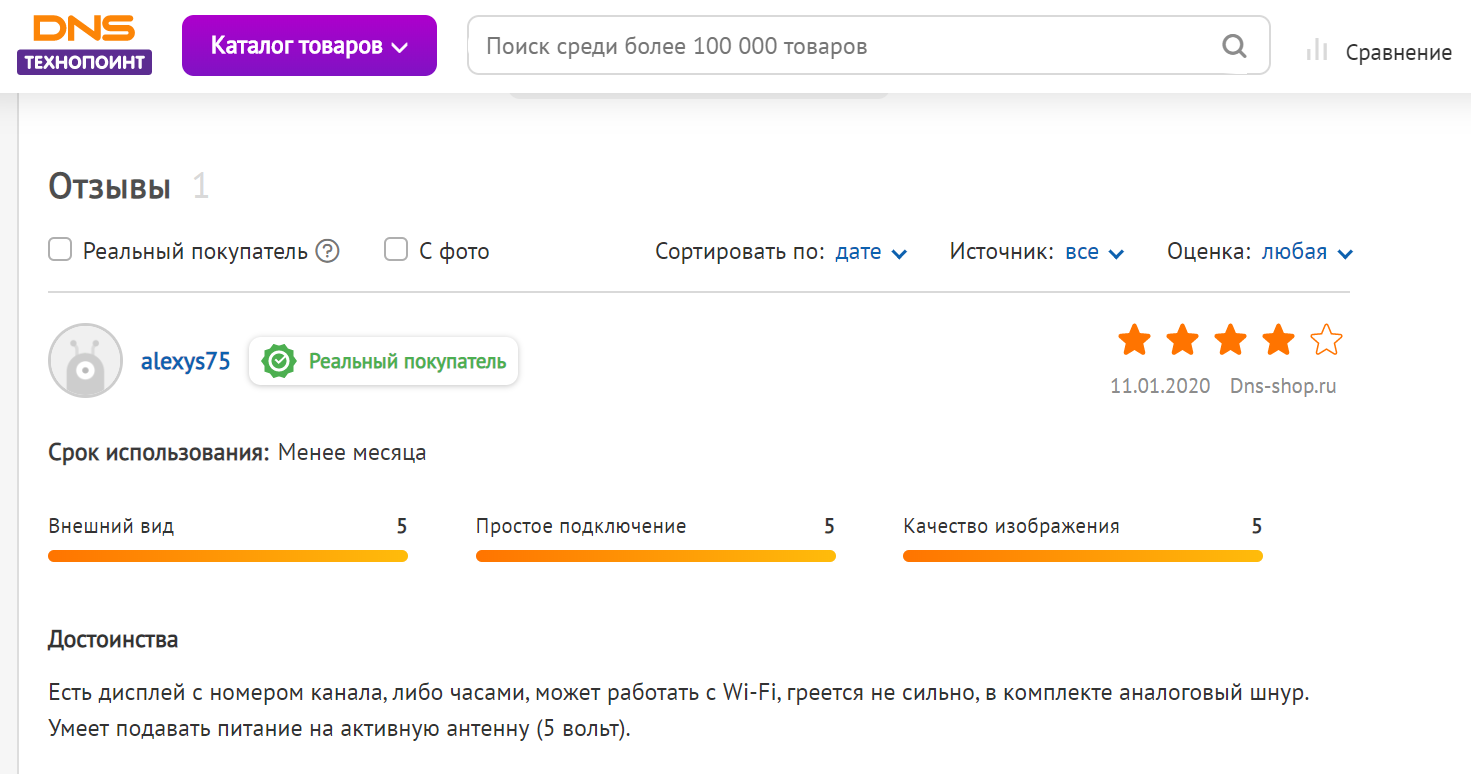Expand the Сортировать по дате dropdown

pos(871,252)
